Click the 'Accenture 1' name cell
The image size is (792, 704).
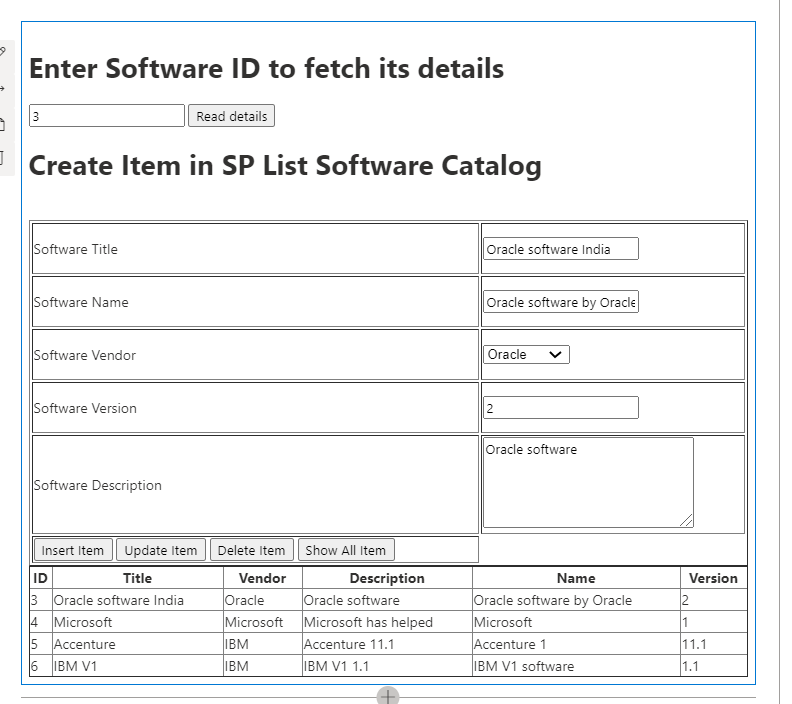576,644
